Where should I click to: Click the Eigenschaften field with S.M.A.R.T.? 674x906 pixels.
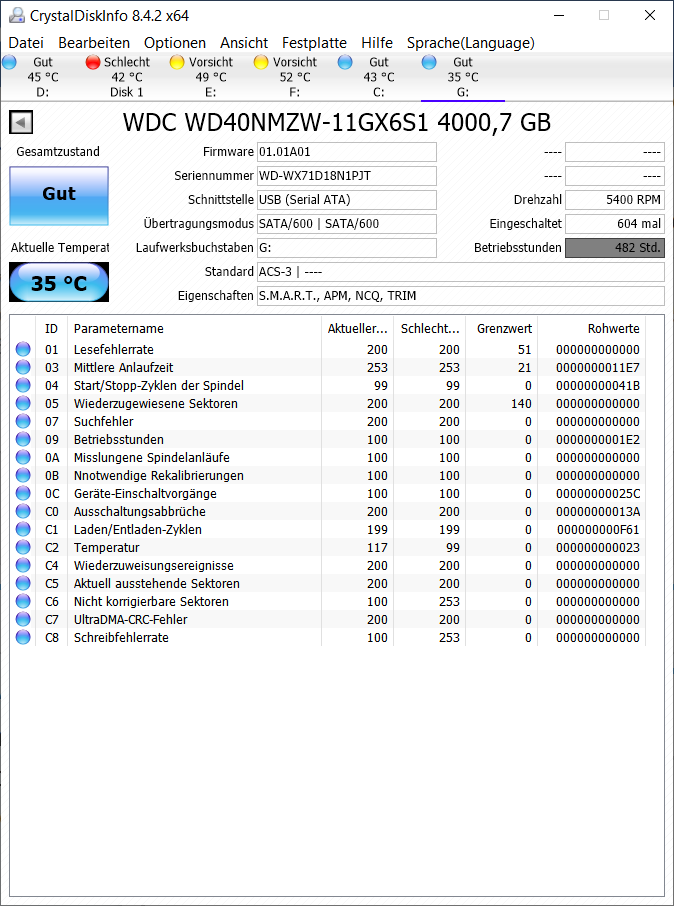click(x=460, y=296)
